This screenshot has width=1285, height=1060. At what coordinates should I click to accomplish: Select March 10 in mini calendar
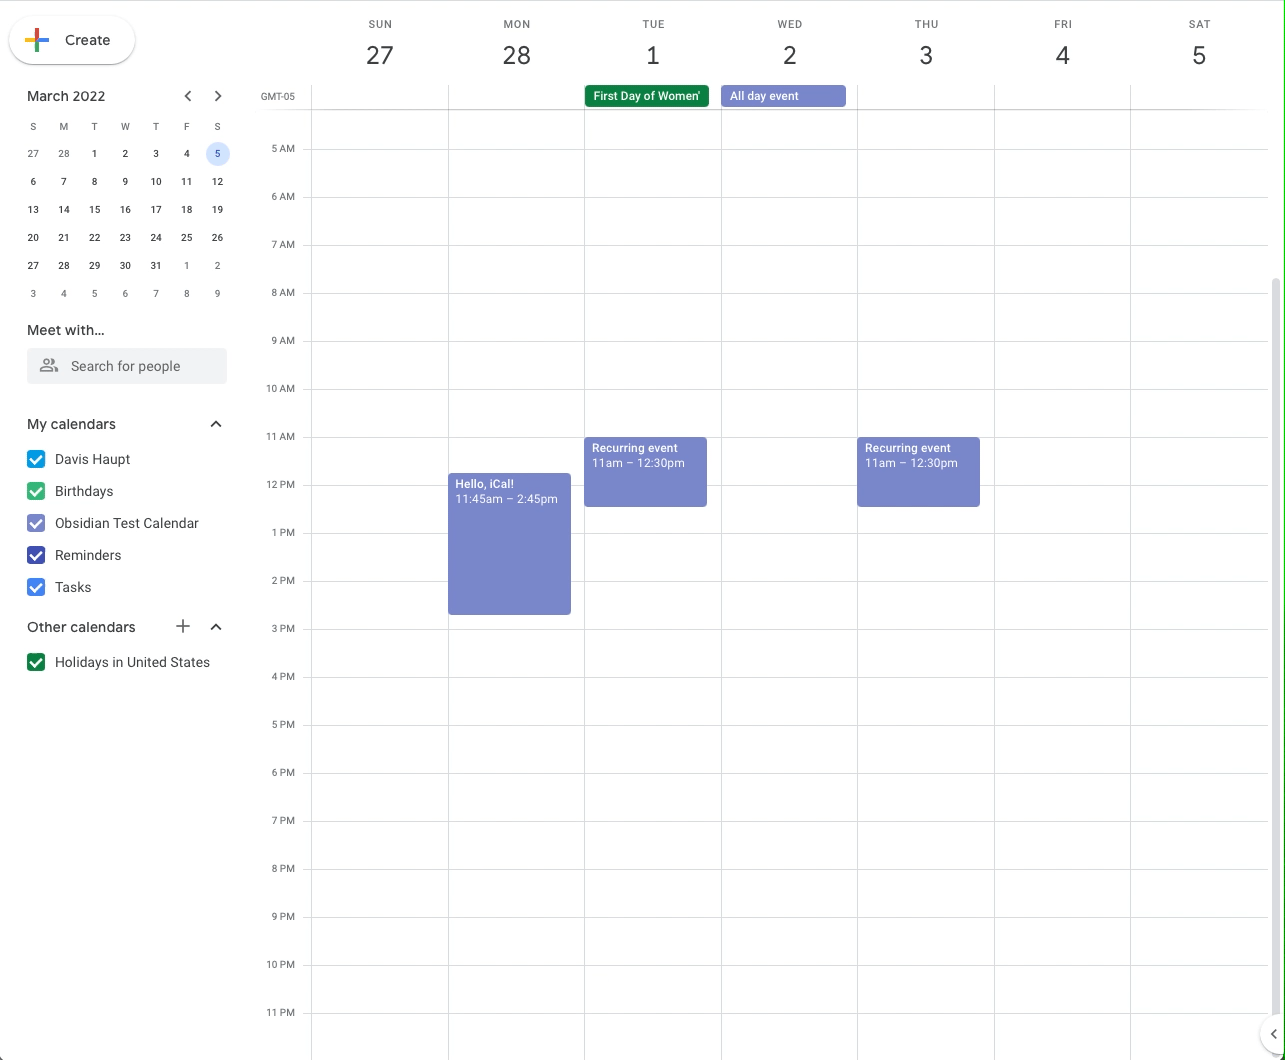click(156, 182)
